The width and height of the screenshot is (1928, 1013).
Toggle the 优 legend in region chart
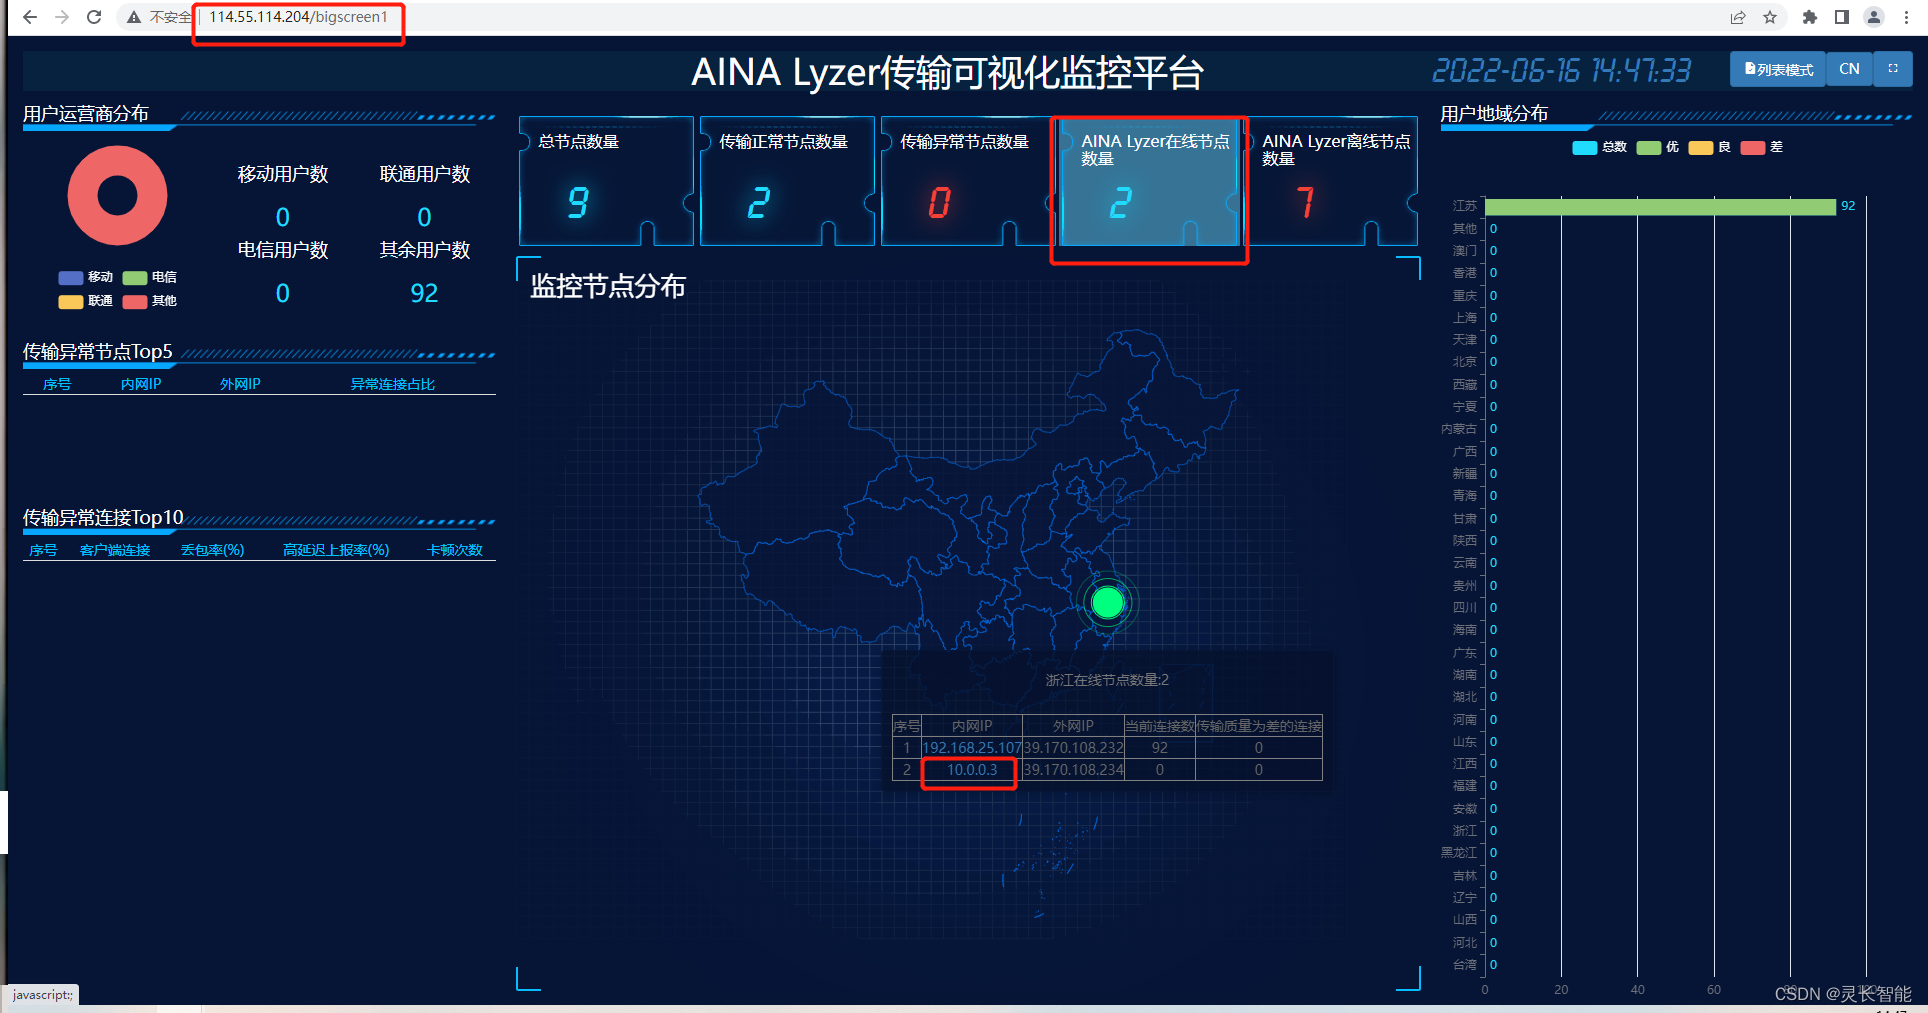(1649, 148)
